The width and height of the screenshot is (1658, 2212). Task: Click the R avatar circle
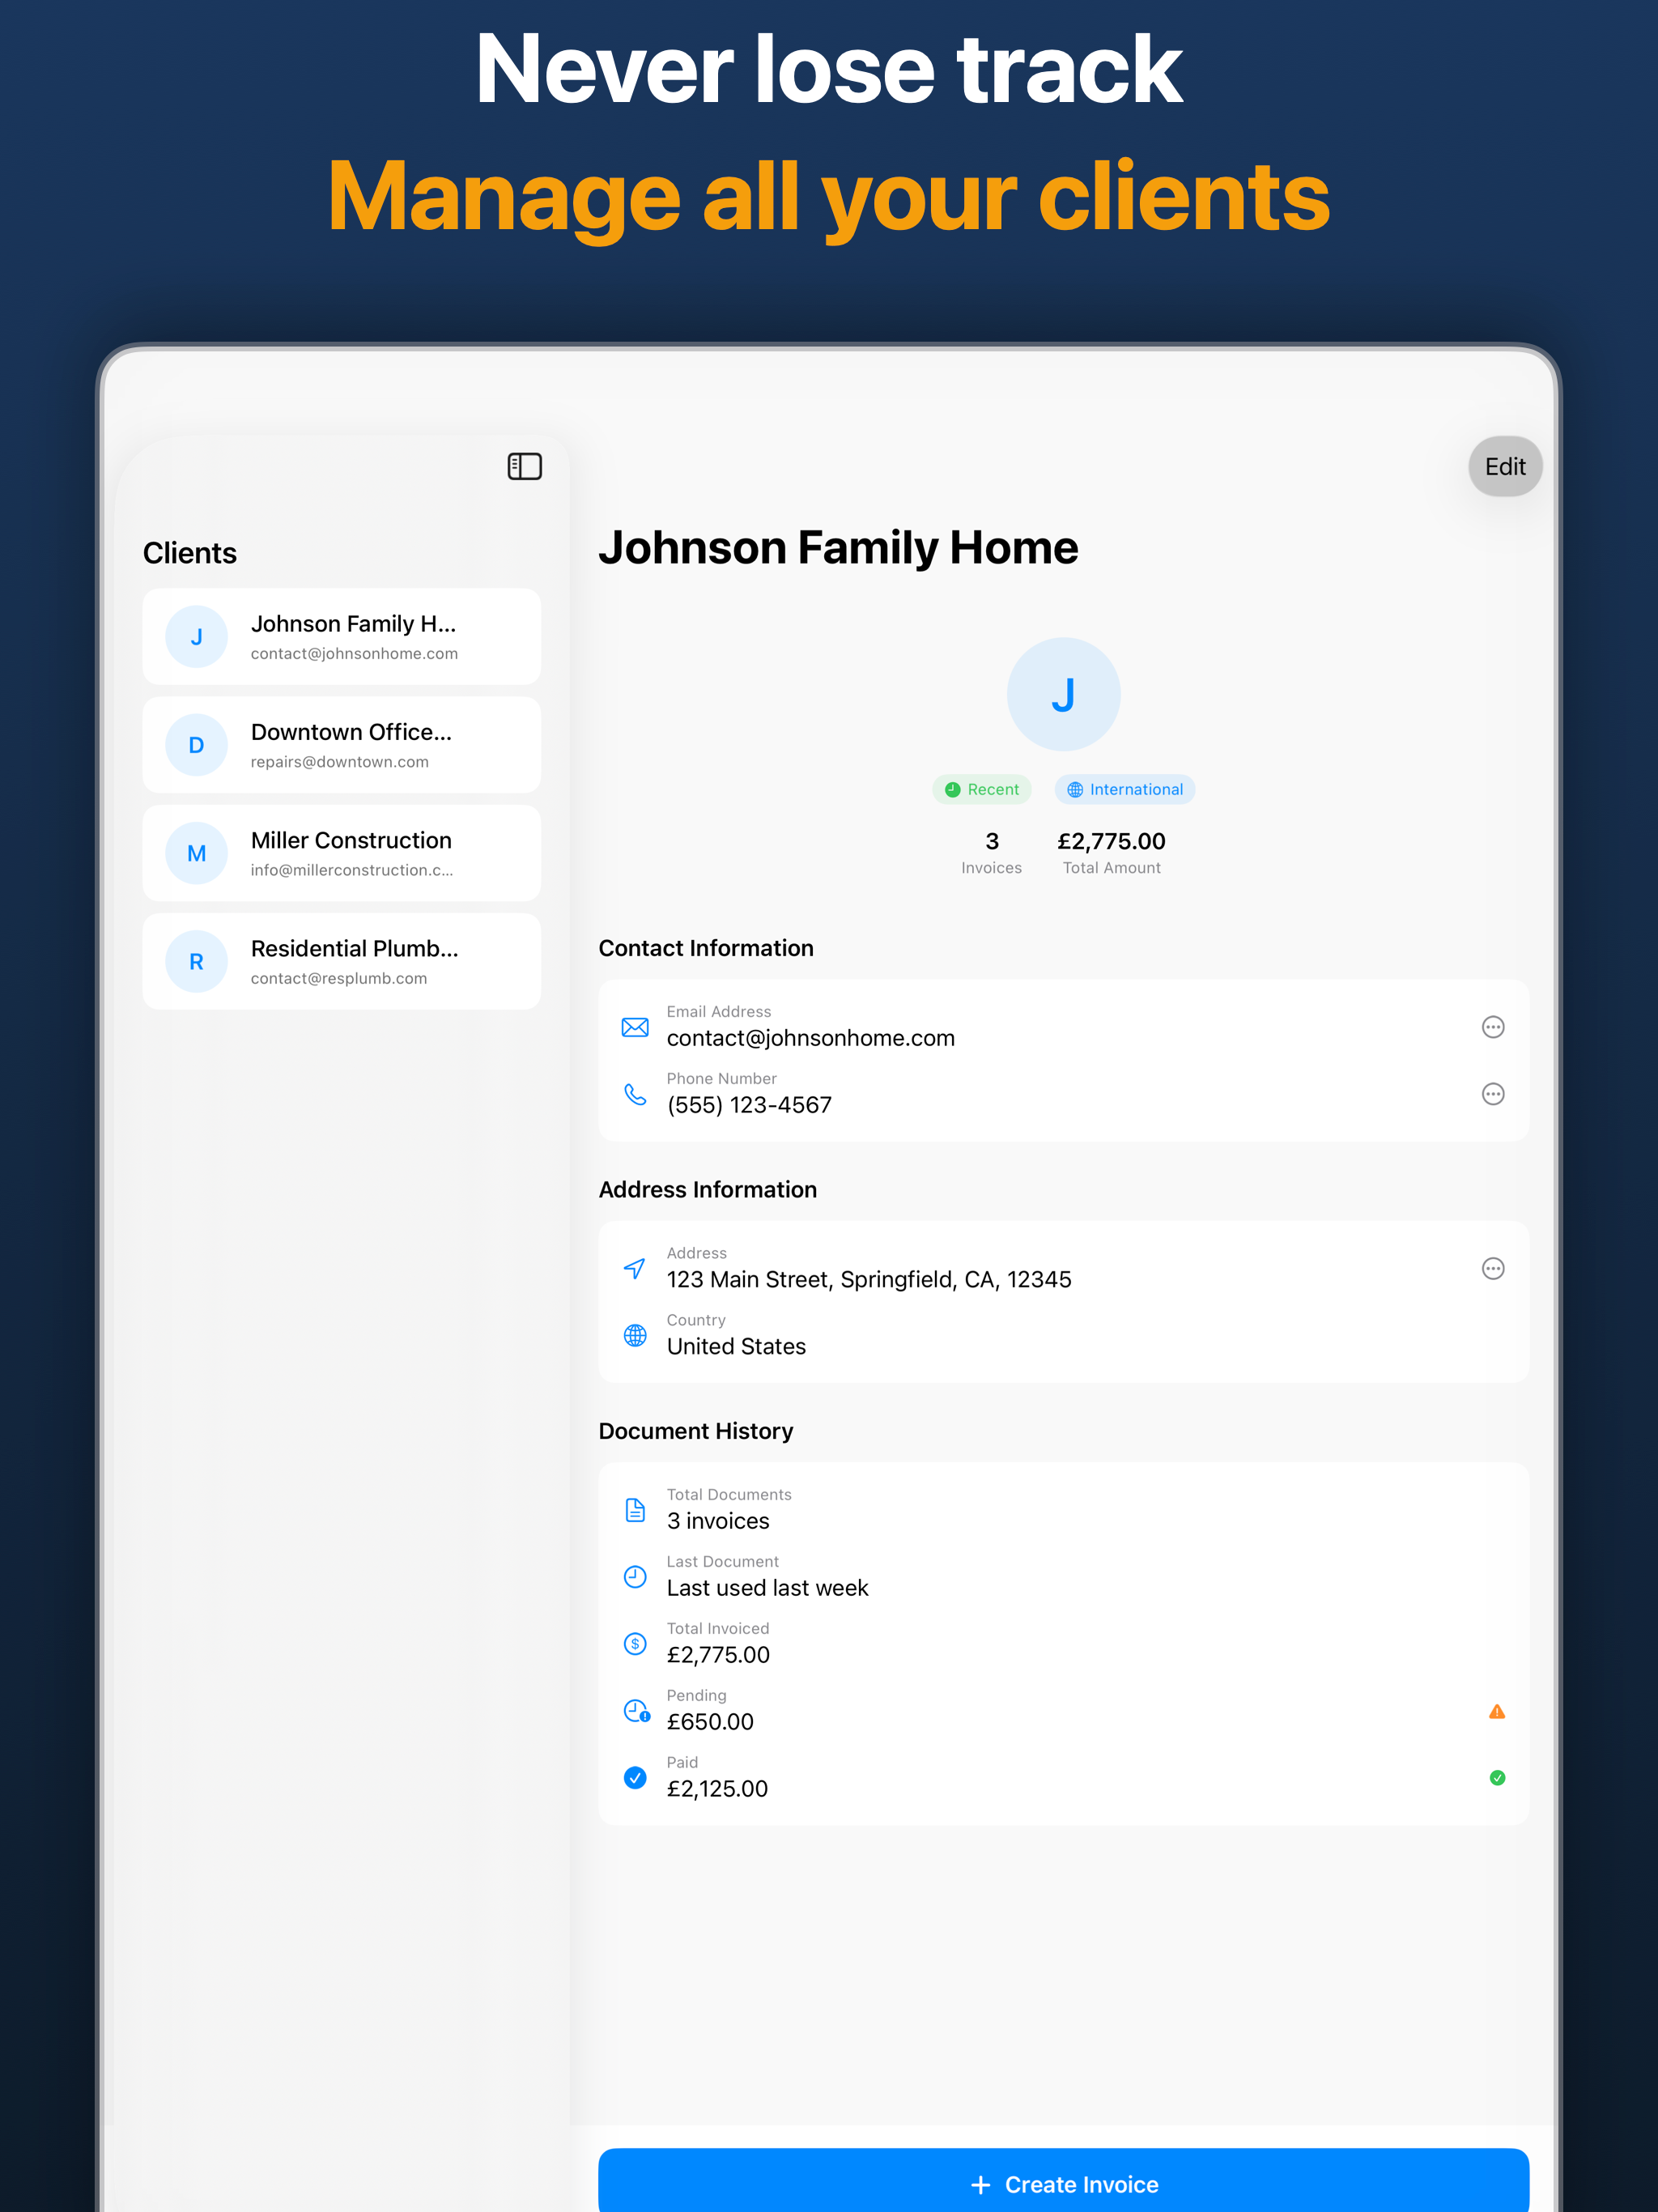196,961
